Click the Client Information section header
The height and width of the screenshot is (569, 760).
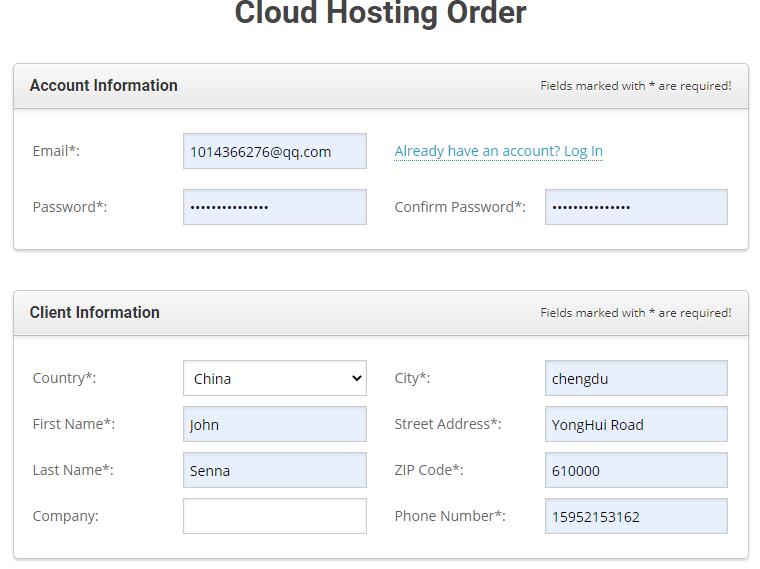coord(95,313)
